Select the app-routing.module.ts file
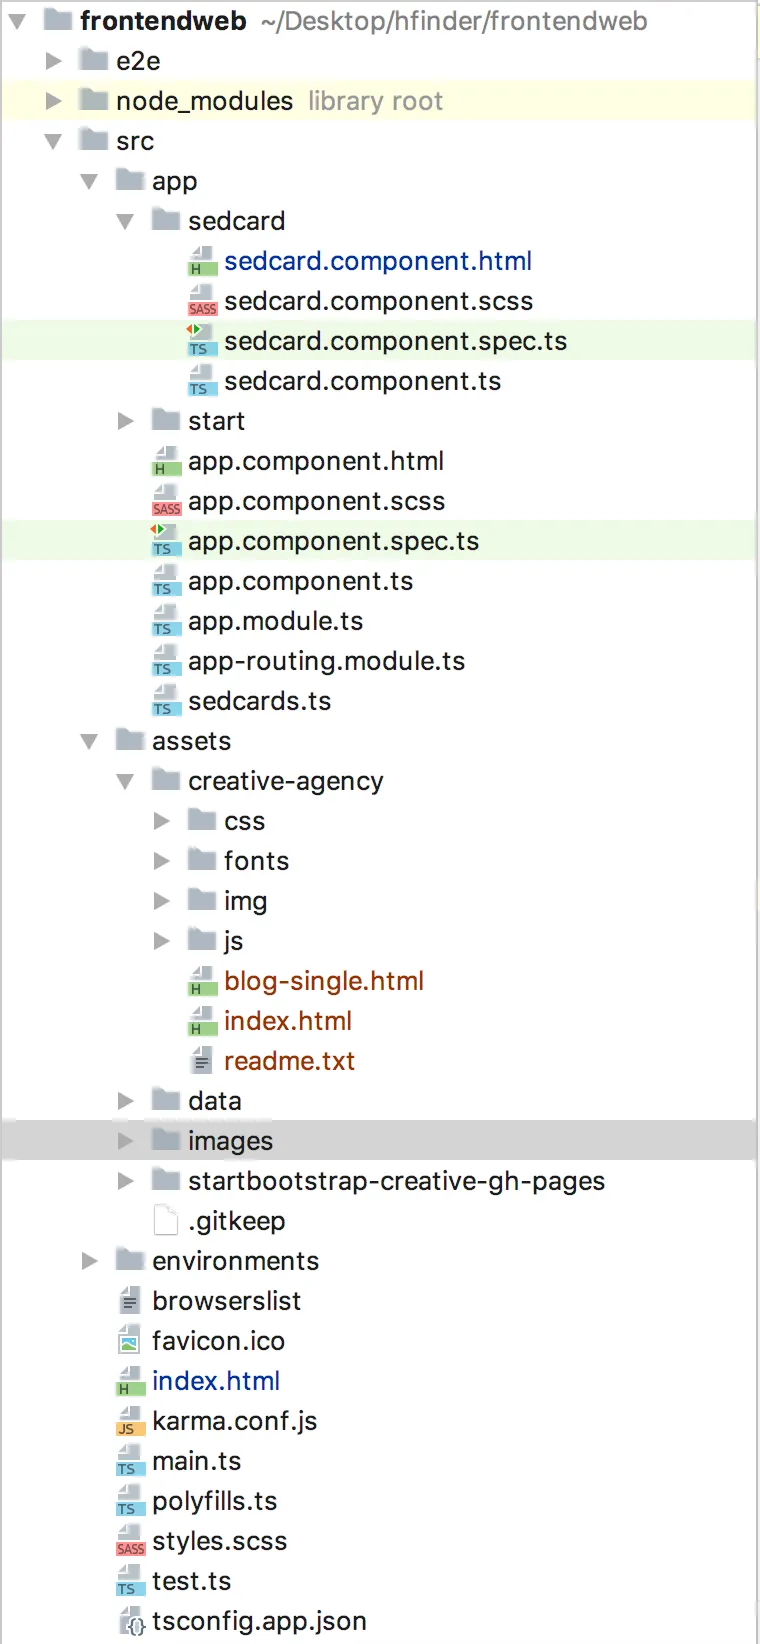The height and width of the screenshot is (1644, 760). click(326, 661)
